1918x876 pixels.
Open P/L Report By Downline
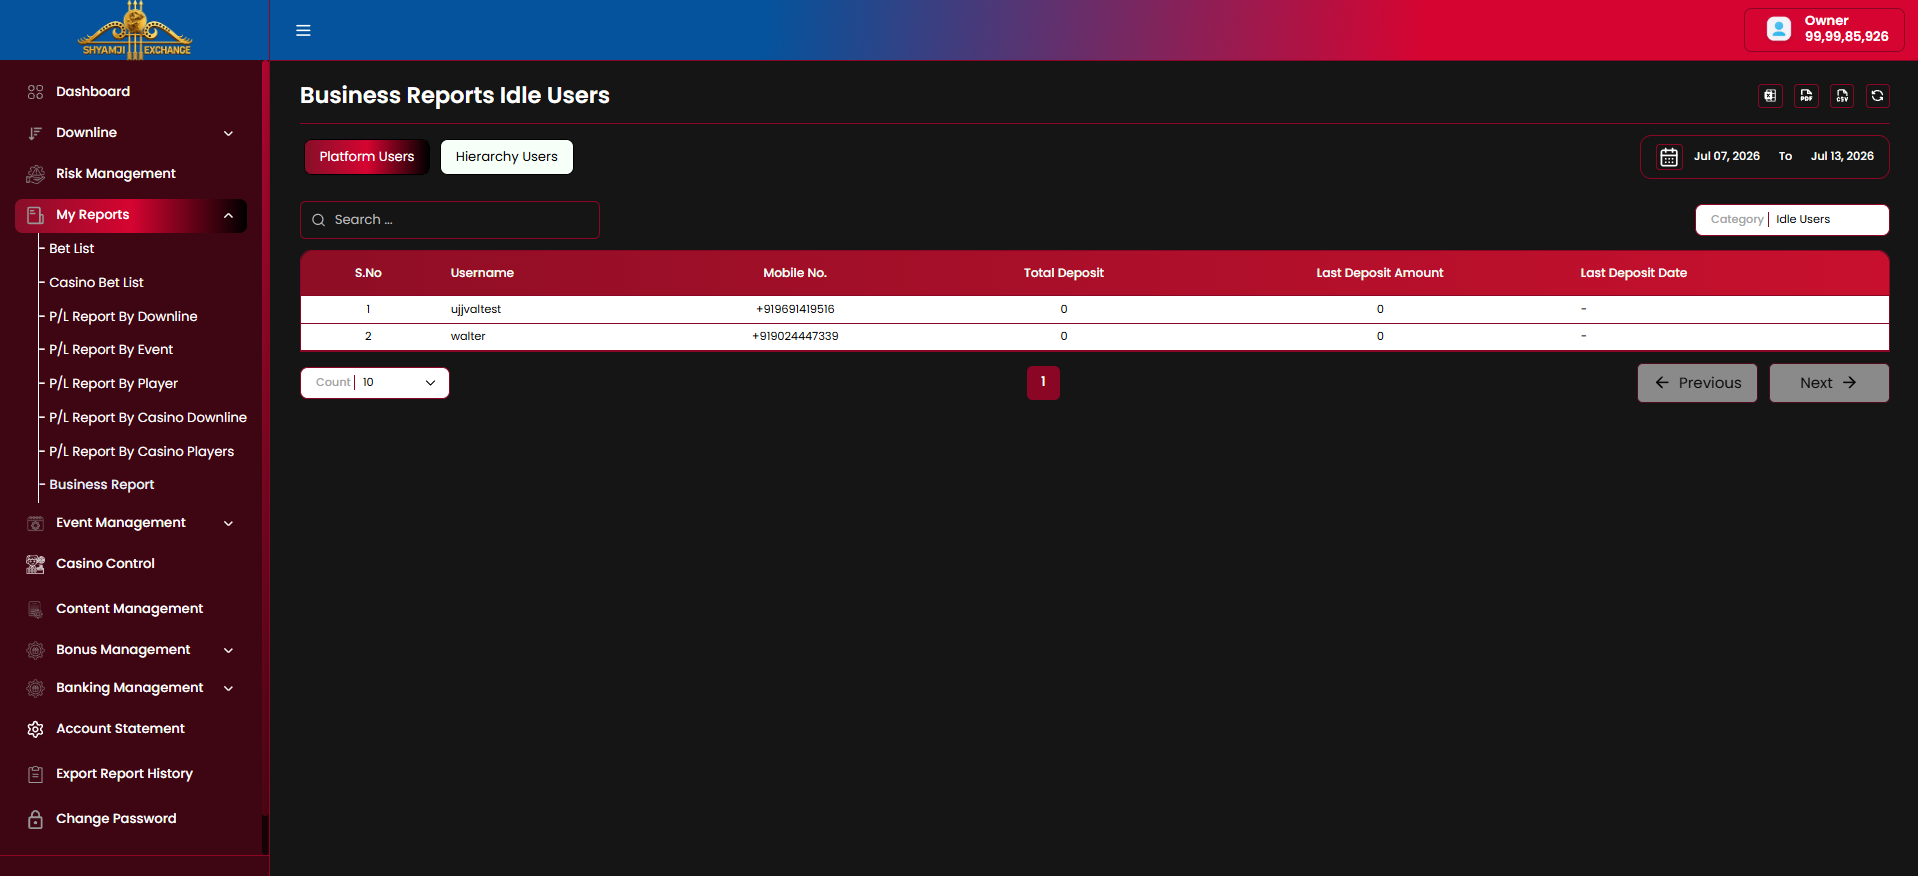pos(123,317)
